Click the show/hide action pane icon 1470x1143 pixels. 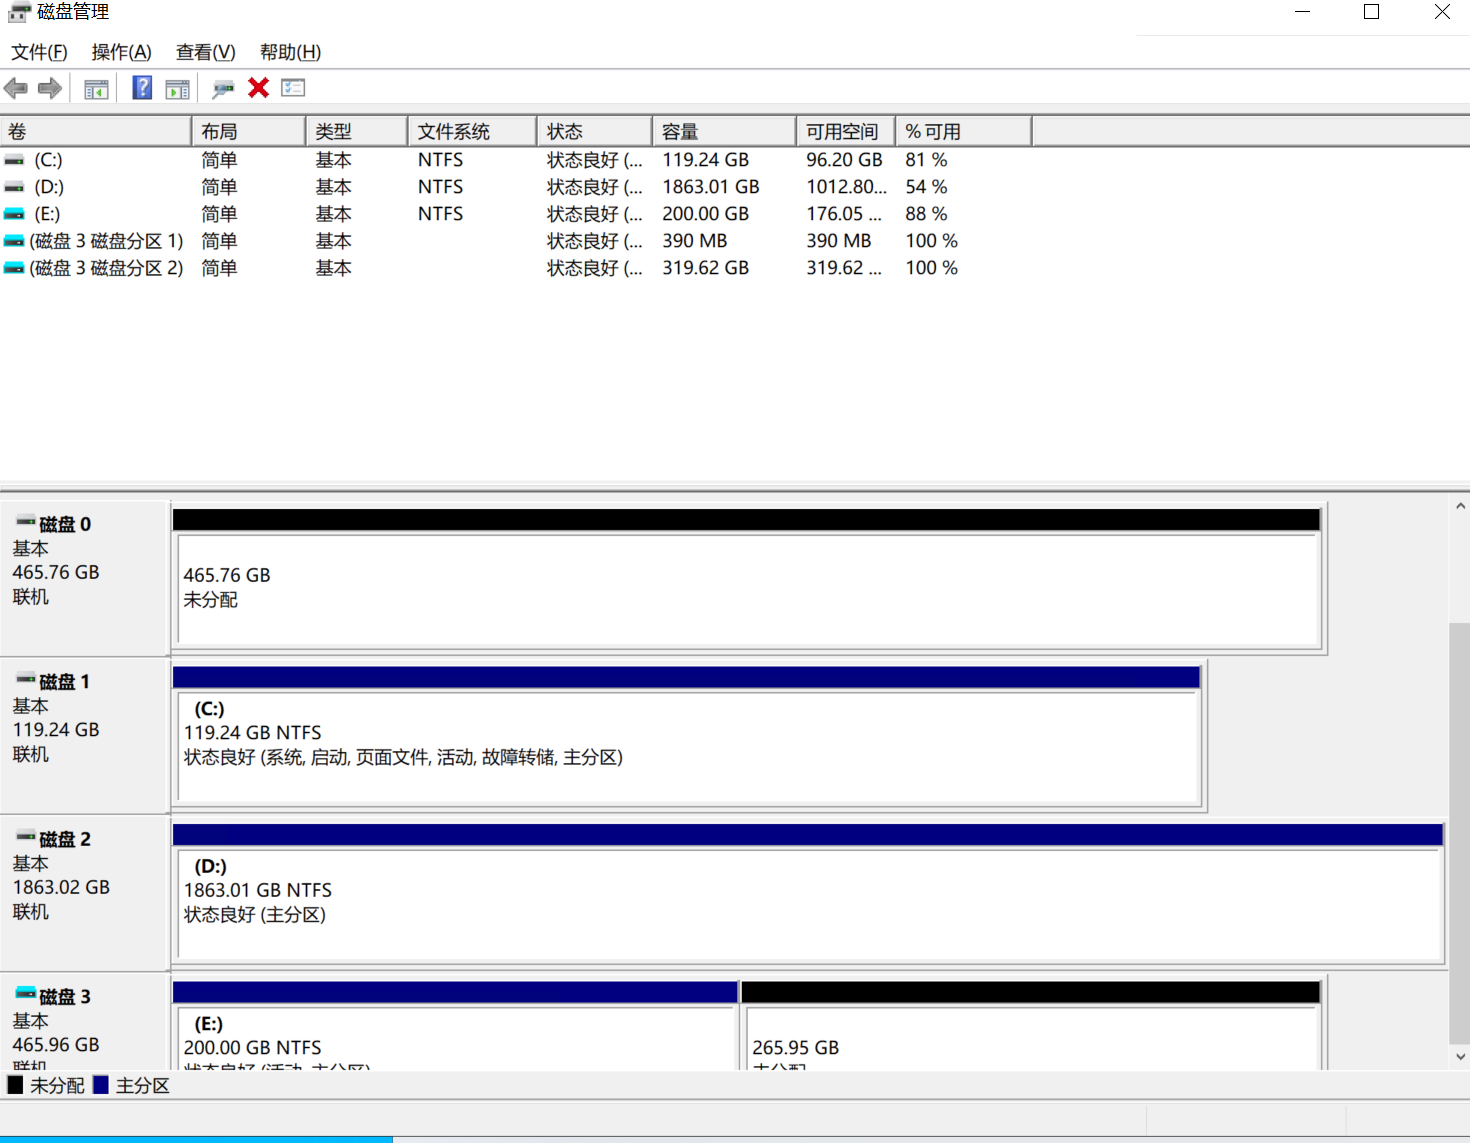coord(177,89)
